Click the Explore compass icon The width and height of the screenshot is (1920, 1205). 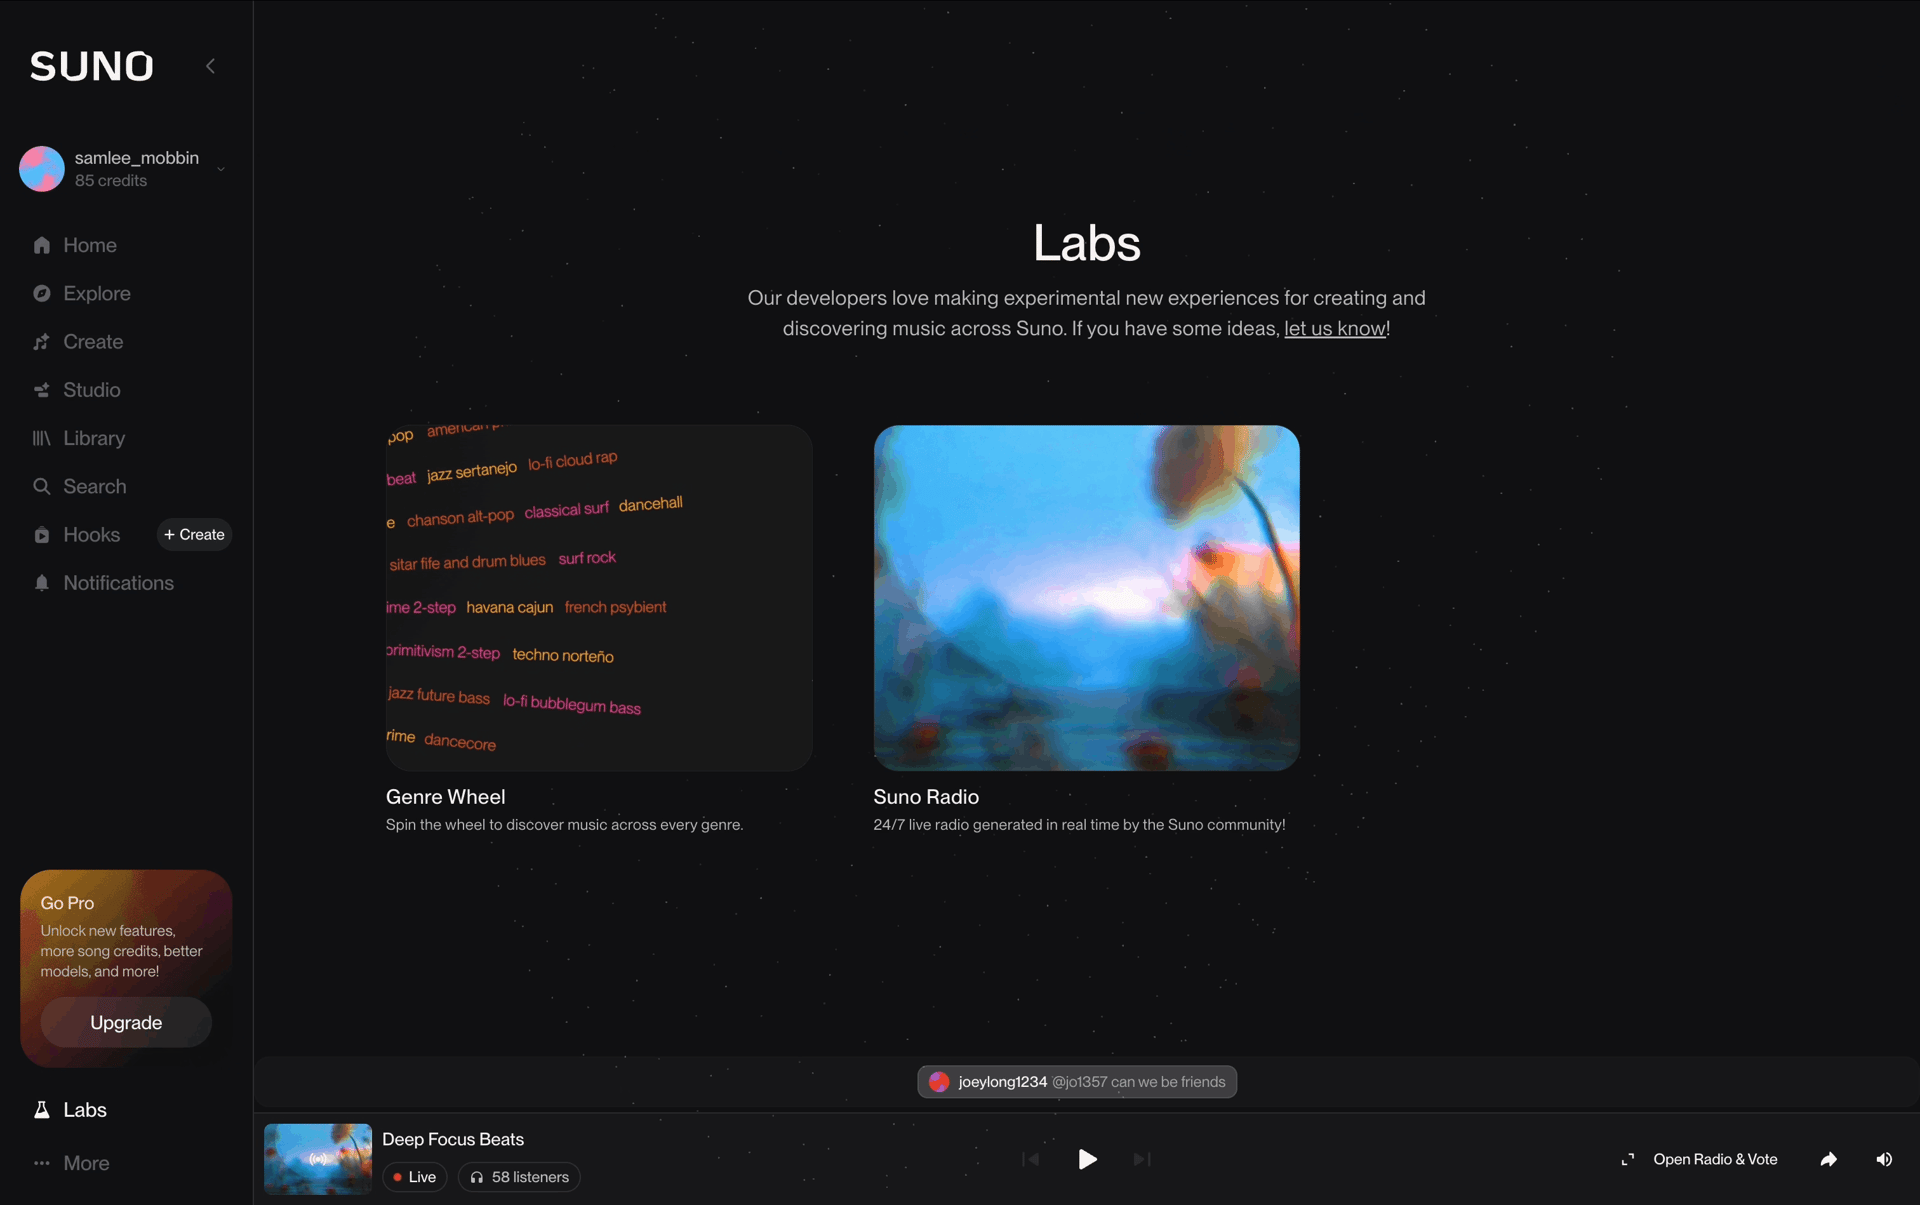[x=42, y=293]
